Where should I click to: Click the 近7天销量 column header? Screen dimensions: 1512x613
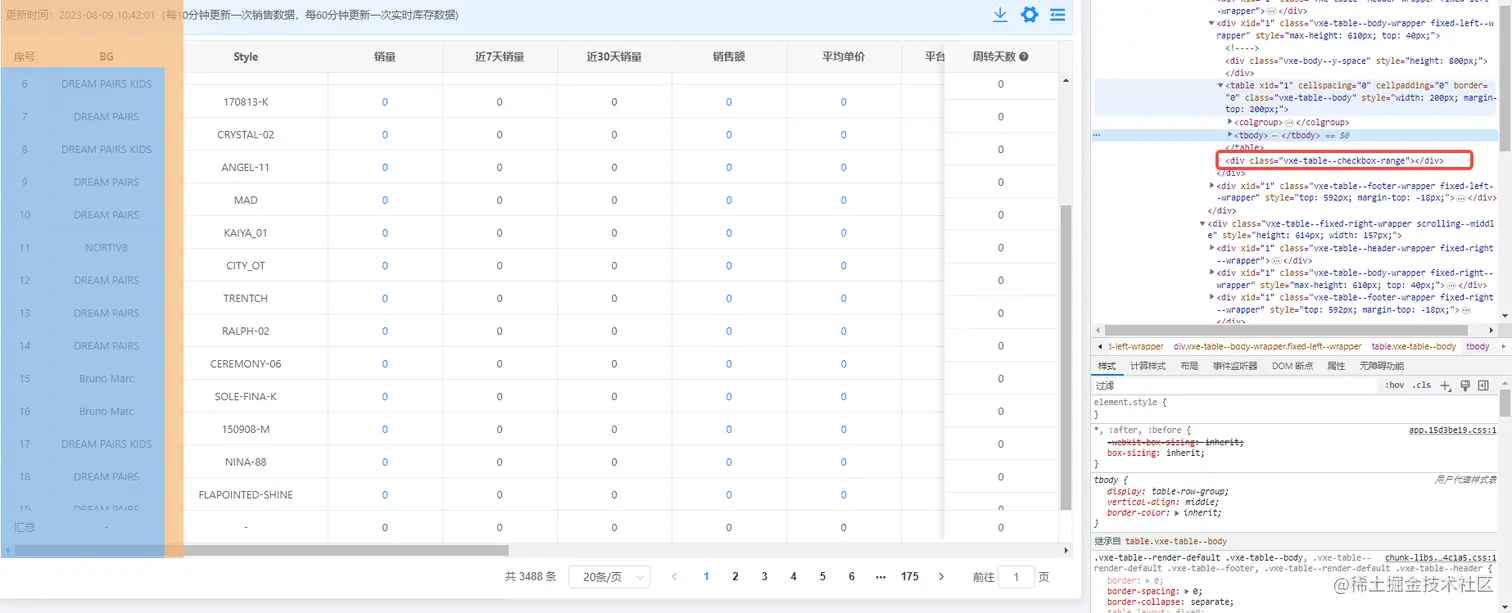pyautogui.click(x=500, y=57)
